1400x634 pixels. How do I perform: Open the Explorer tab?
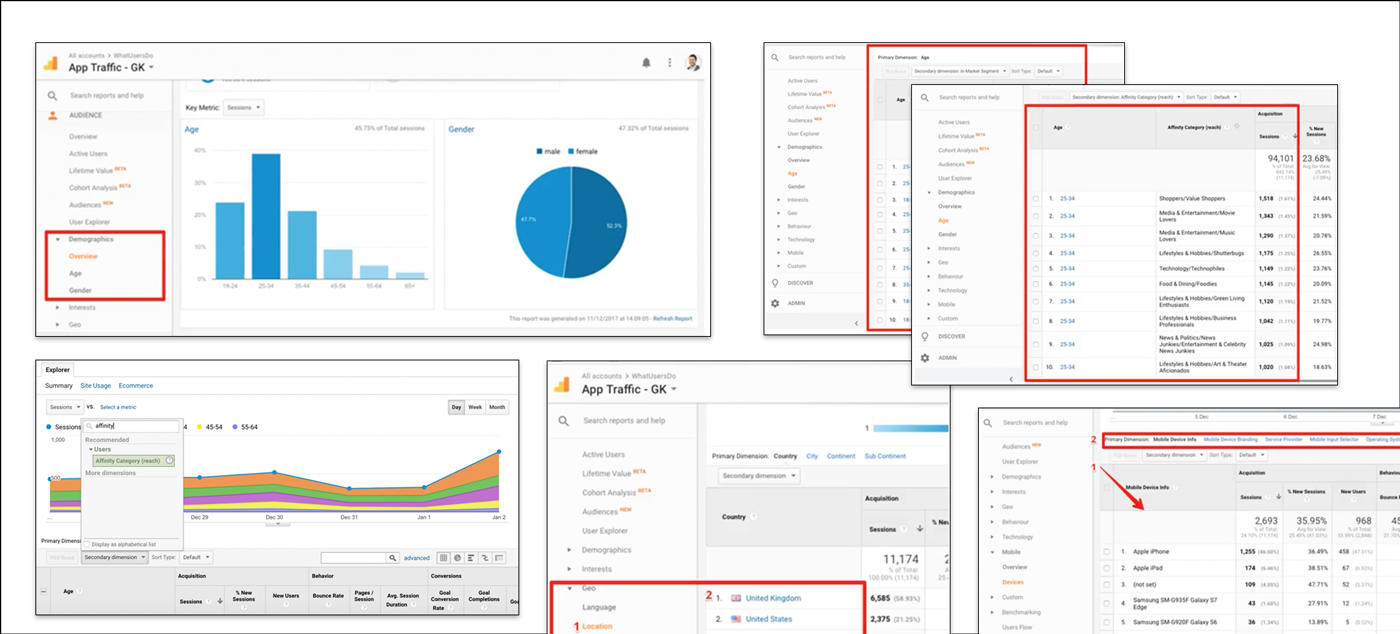[58, 370]
